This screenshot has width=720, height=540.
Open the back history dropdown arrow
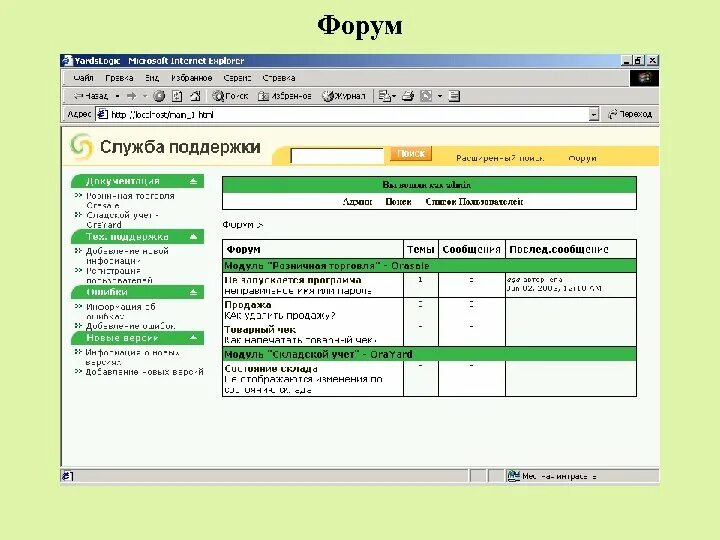click(117, 96)
